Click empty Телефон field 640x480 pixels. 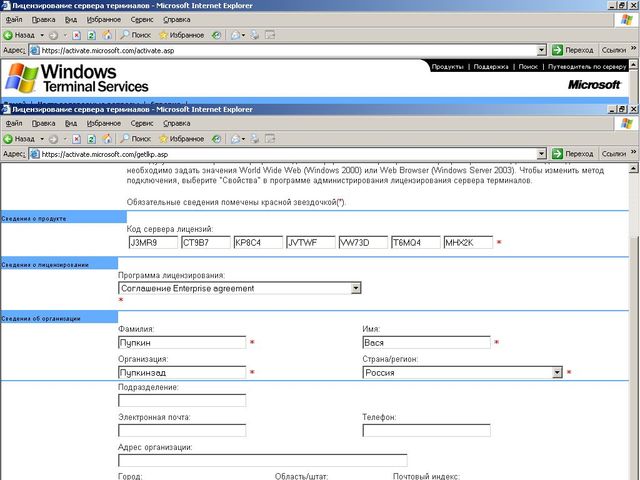(x=426, y=431)
